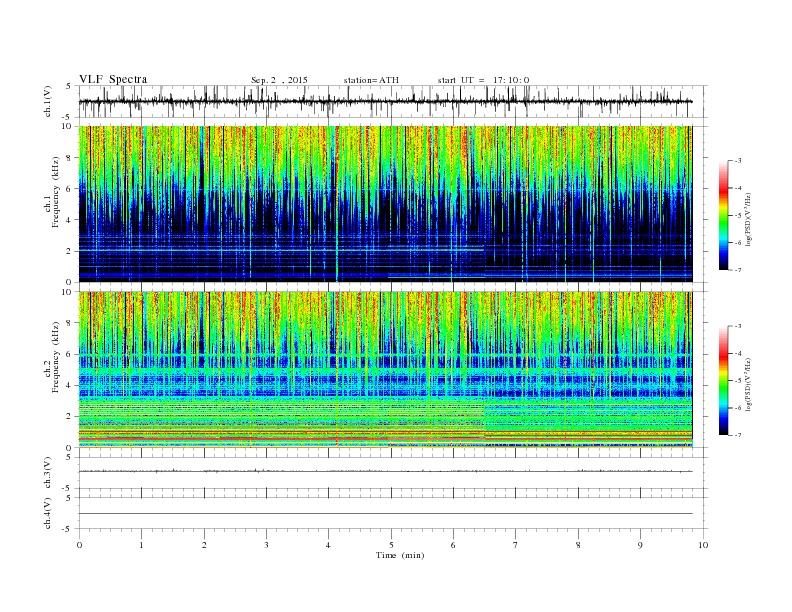792x612 pixels.
Task: Click the ch.2 spectrogram panel
Action: (385, 370)
